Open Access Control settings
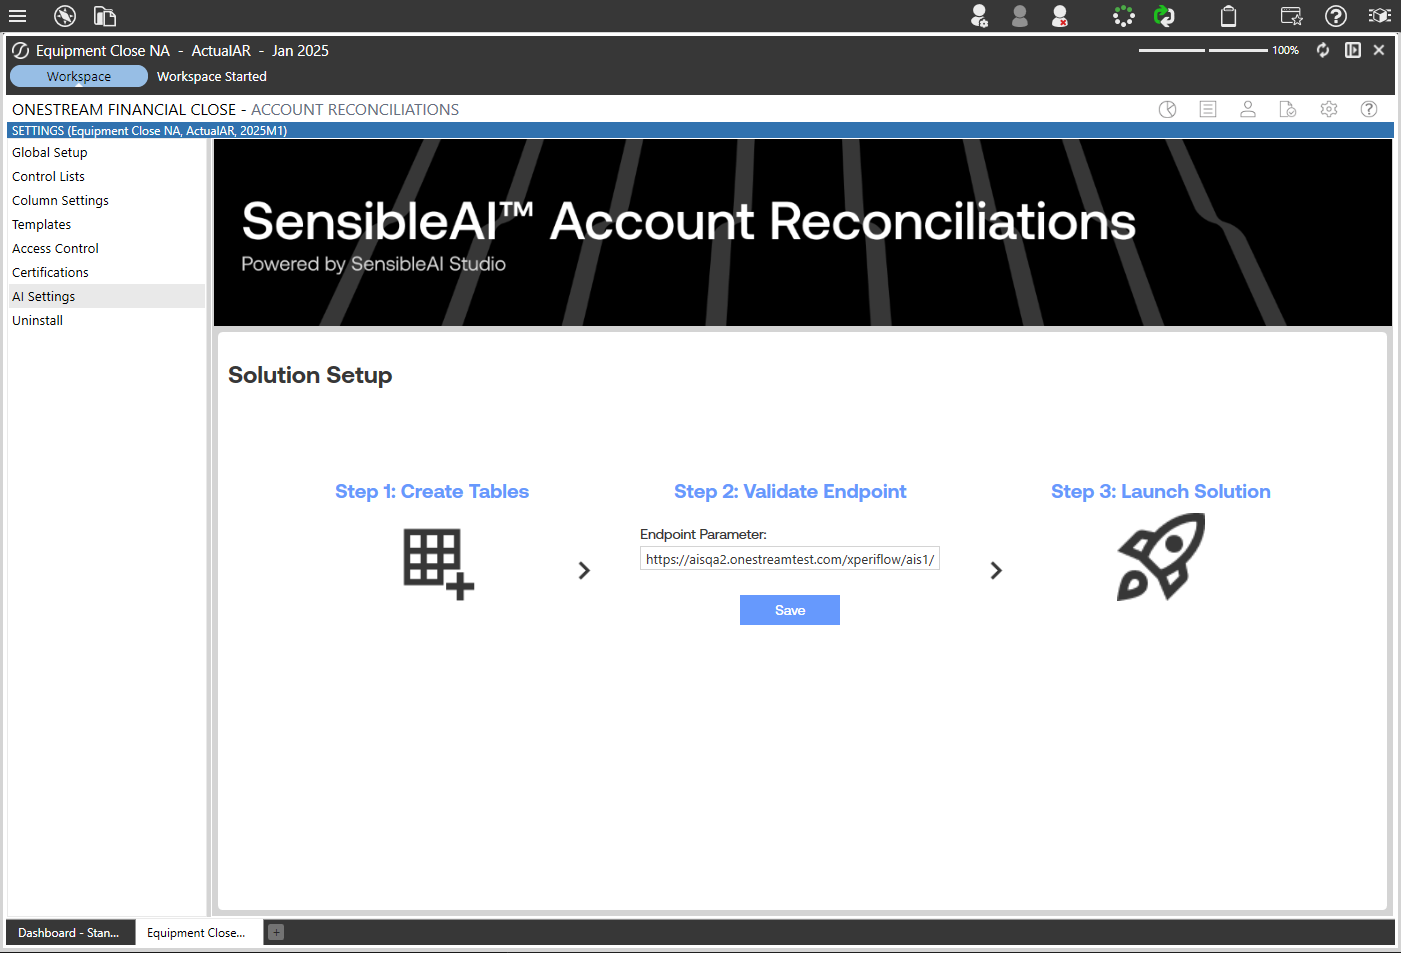The image size is (1401, 953). [106, 248]
